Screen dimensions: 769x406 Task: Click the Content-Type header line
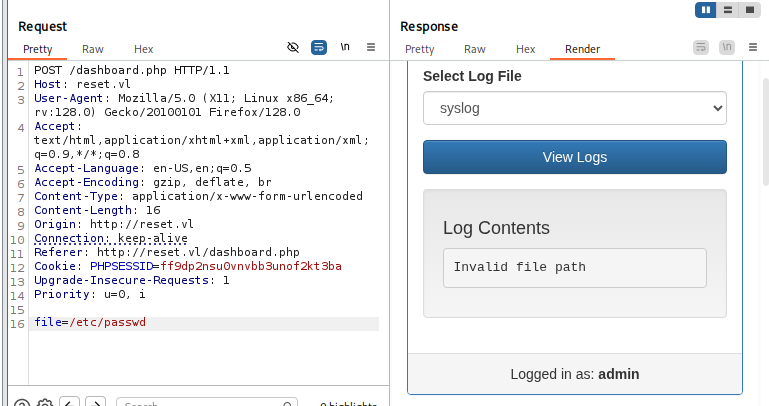(198, 196)
